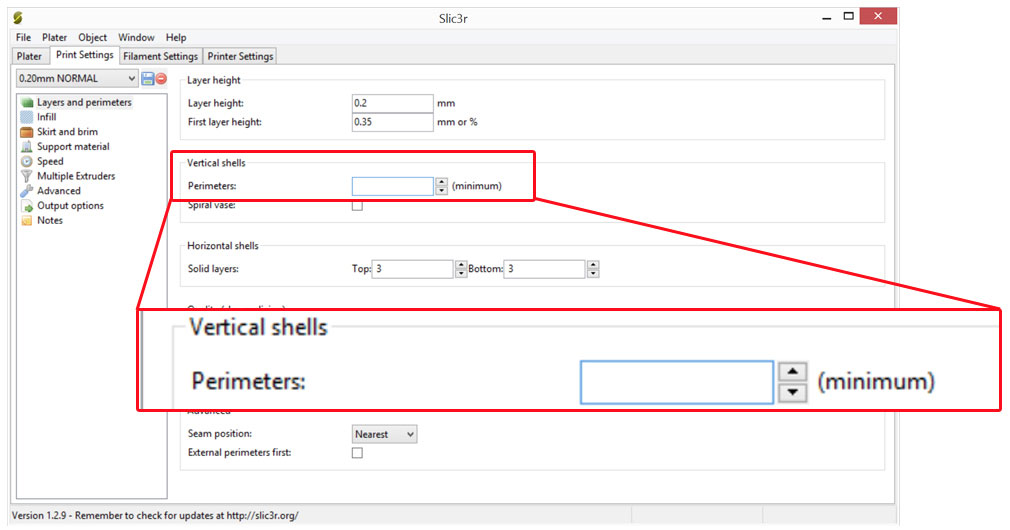This screenshot has height=530, width=1010.
Task: Save the current print preset
Action: coord(148,79)
